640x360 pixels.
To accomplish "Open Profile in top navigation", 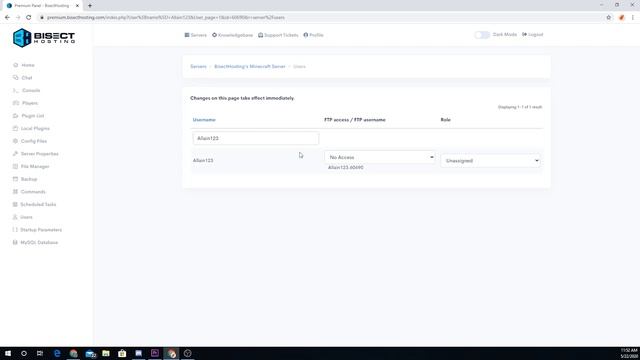I will [313, 35].
